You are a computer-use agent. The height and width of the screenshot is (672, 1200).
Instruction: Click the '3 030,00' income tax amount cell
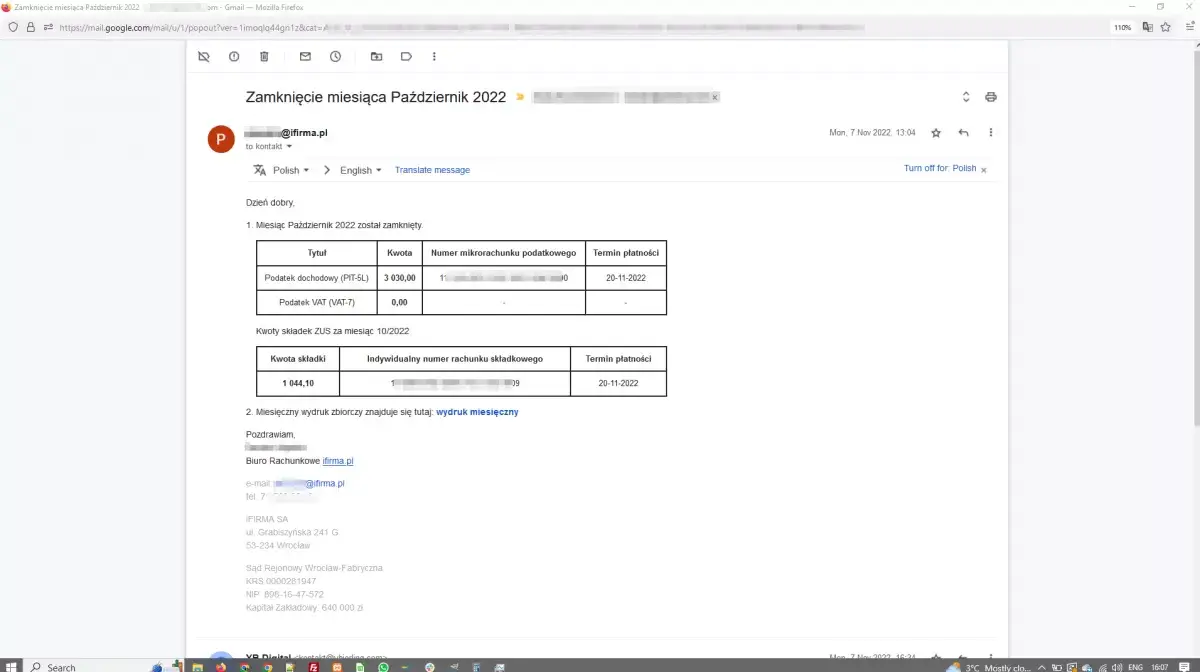click(x=400, y=278)
